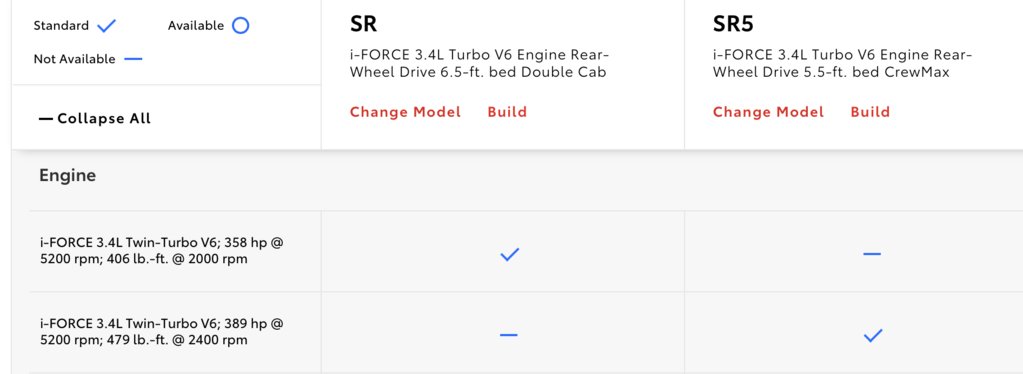Screen dimensions: 1023x374
Task: Open Build for the SR trim
Action: coord(507,112)
